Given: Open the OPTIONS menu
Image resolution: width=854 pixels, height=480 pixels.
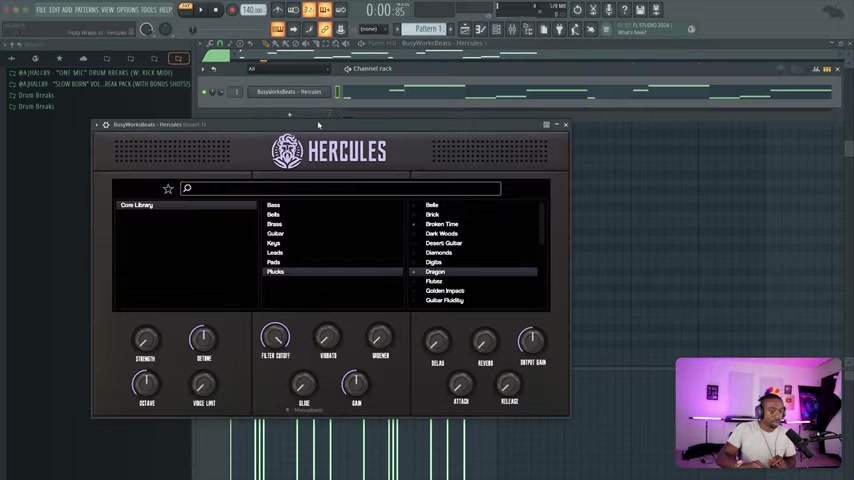Looking at the screenshot, I should pos(127,10).
